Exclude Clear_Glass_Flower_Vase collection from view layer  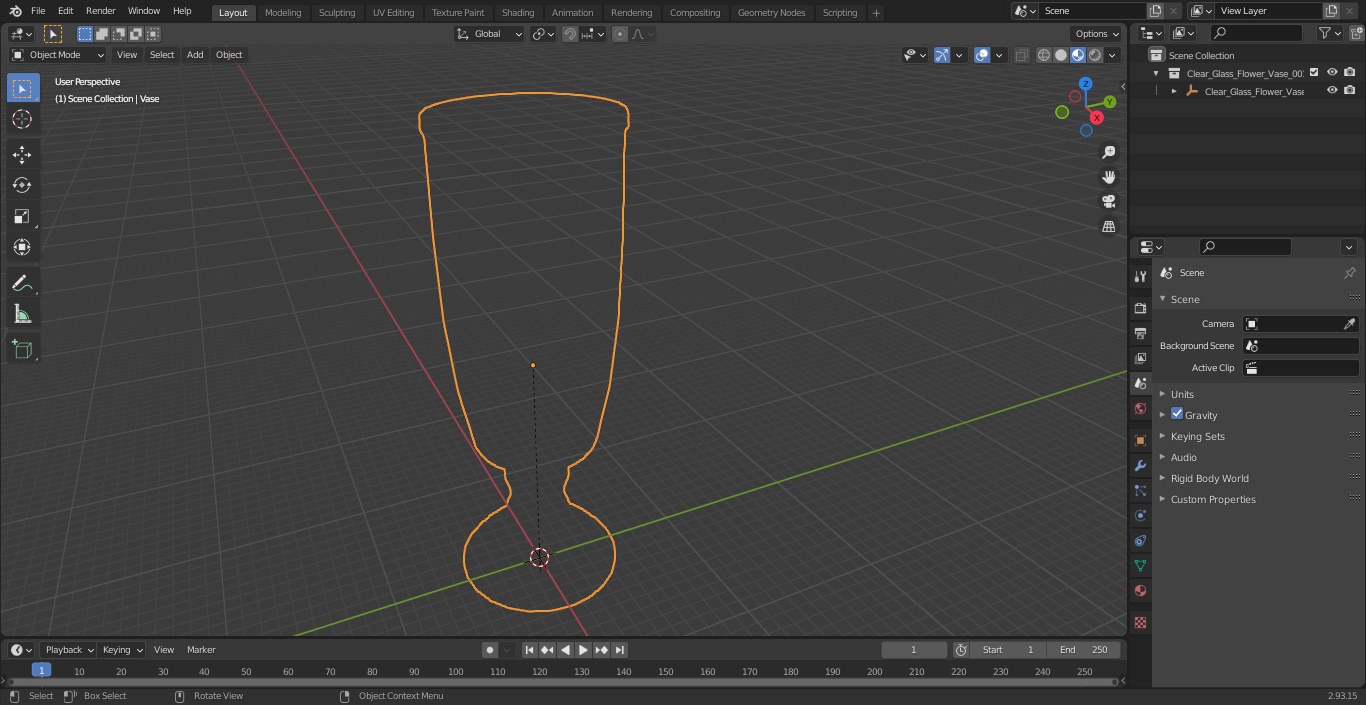tap(1314, 73)
